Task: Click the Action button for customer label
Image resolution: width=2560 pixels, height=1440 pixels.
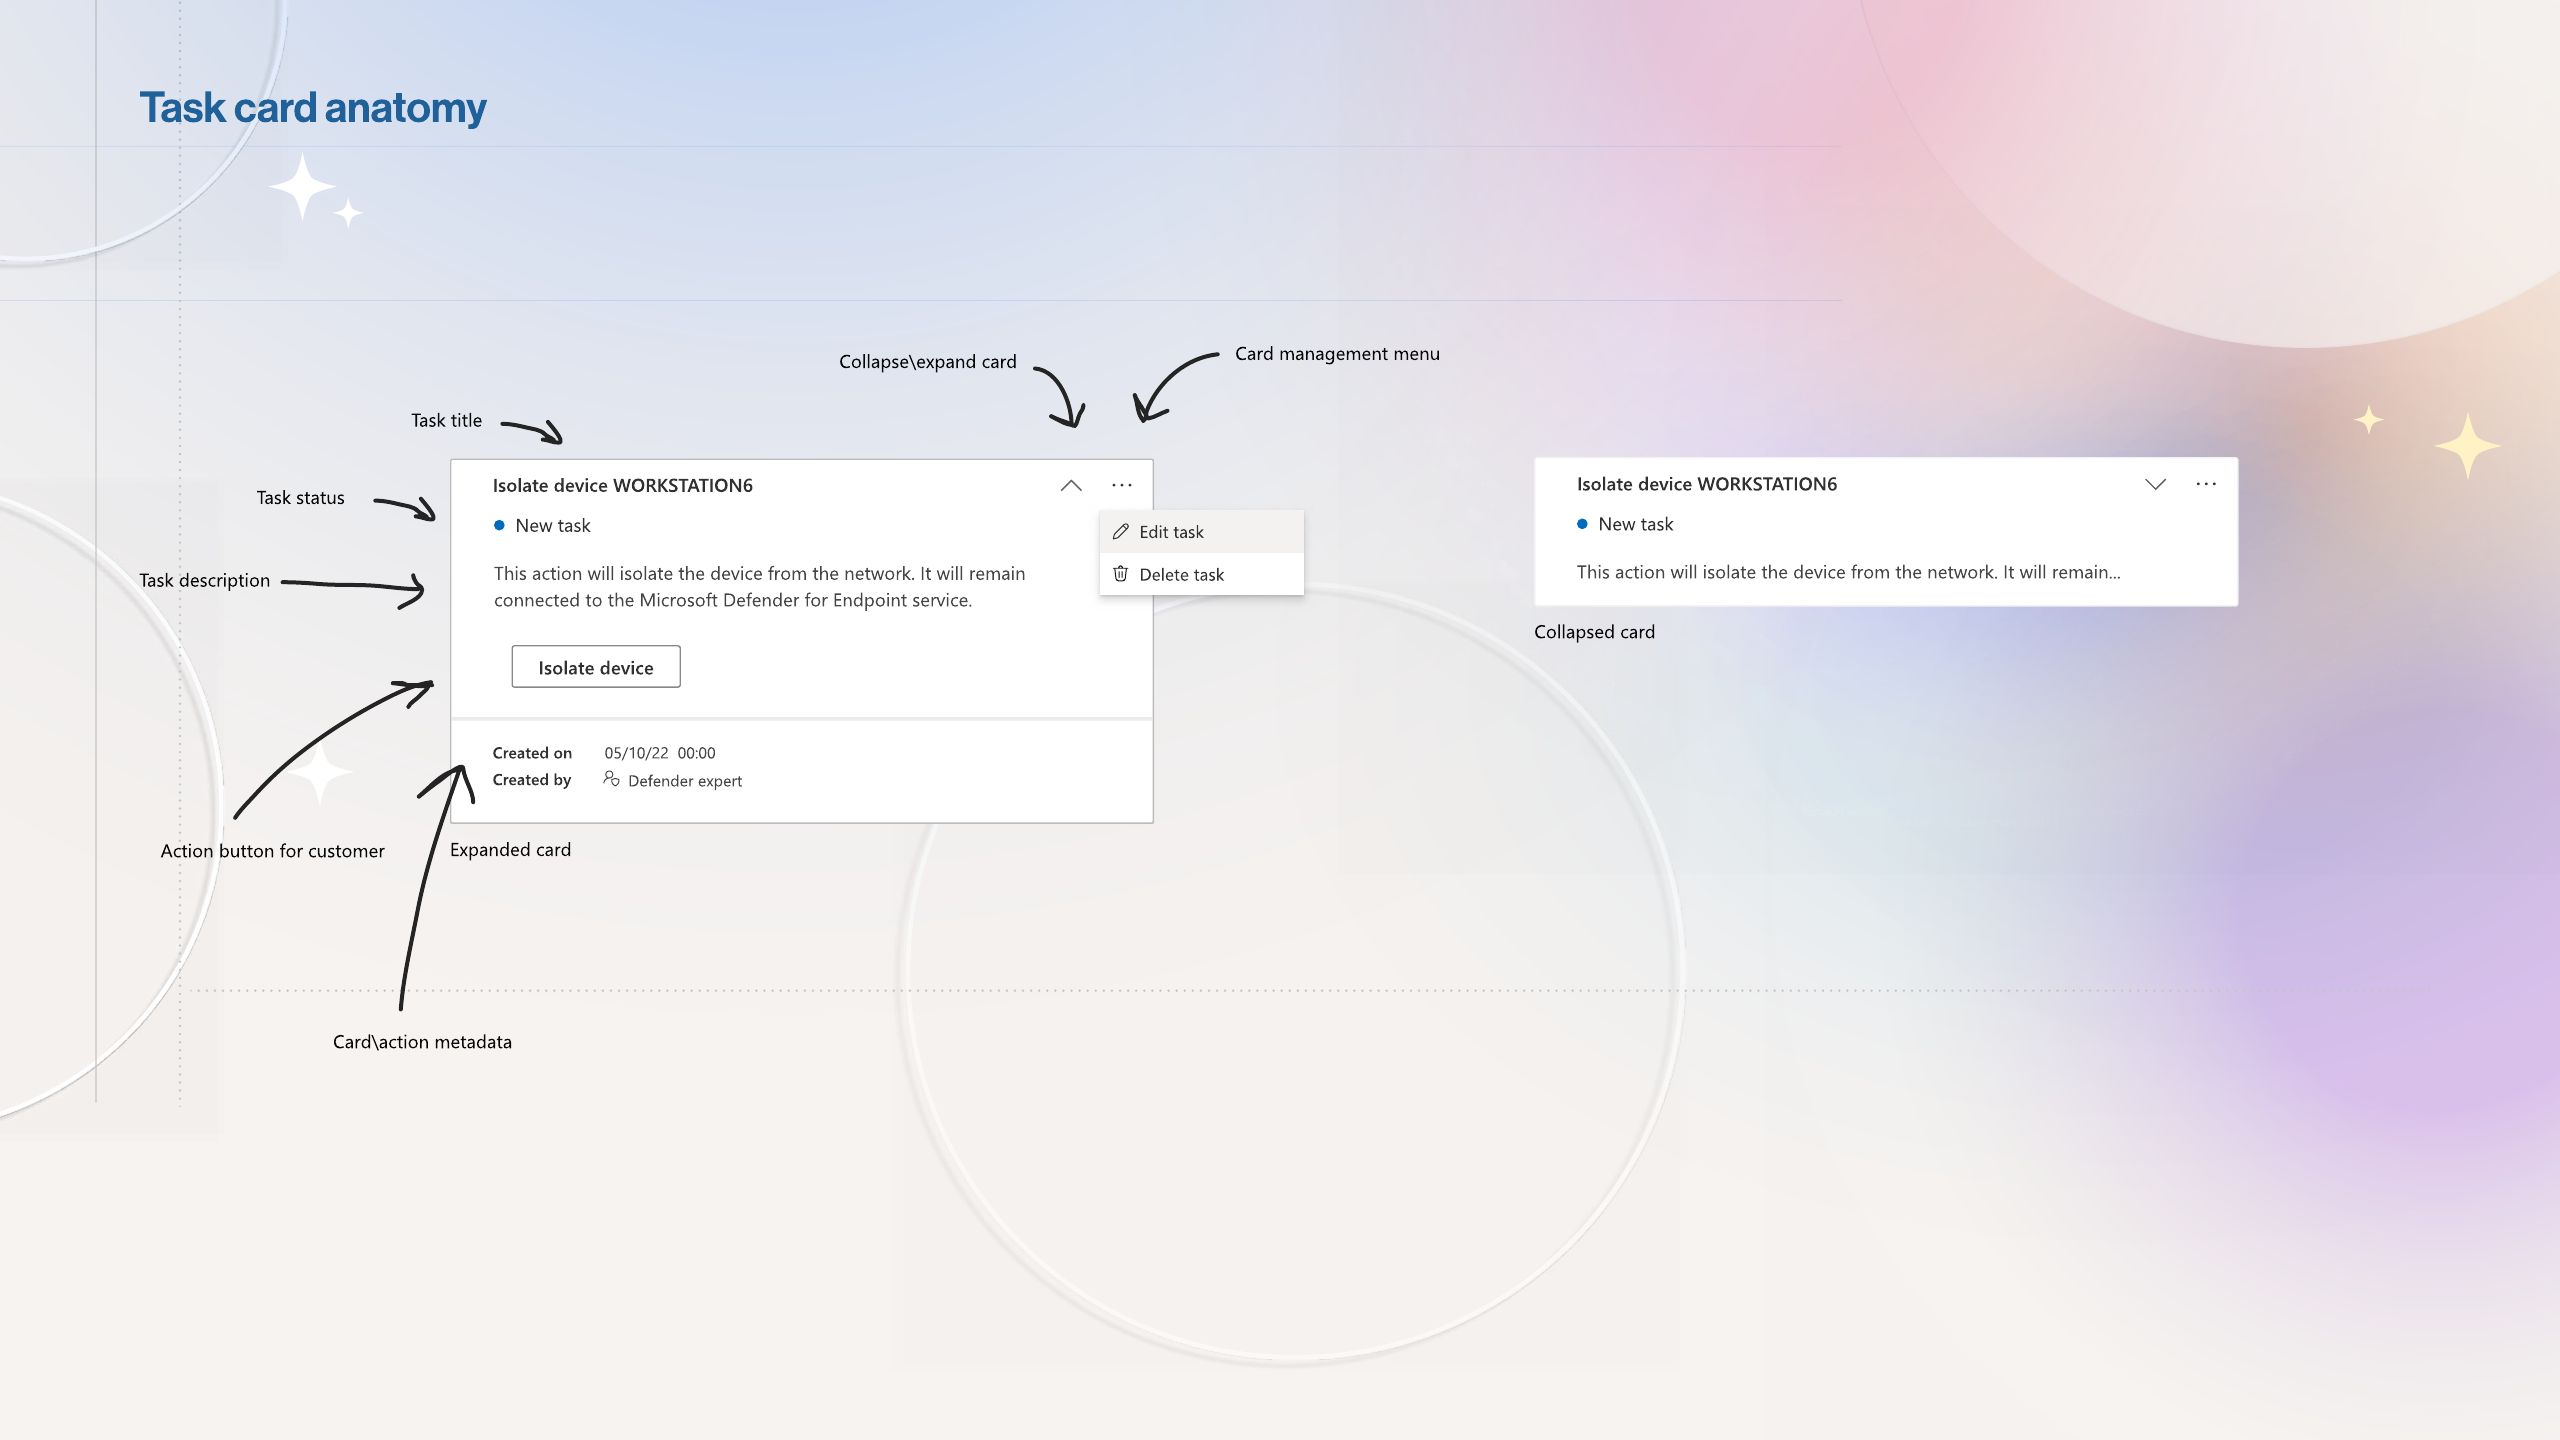Action: point(272,851)
